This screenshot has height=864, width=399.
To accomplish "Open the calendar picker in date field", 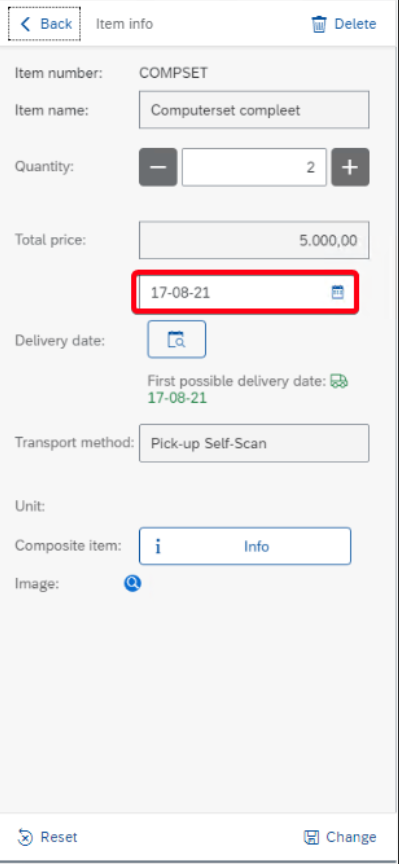I will [337, 292].
